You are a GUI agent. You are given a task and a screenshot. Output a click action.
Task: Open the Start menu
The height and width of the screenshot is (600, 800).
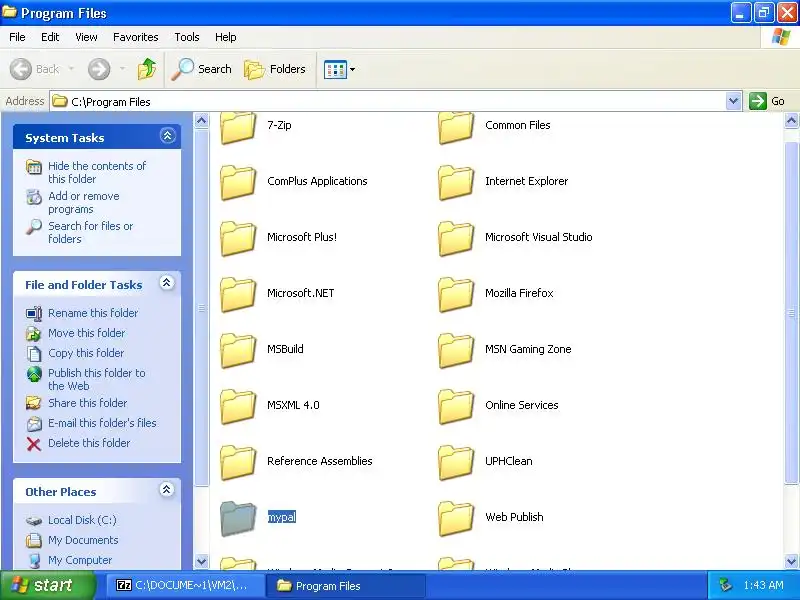48,585
